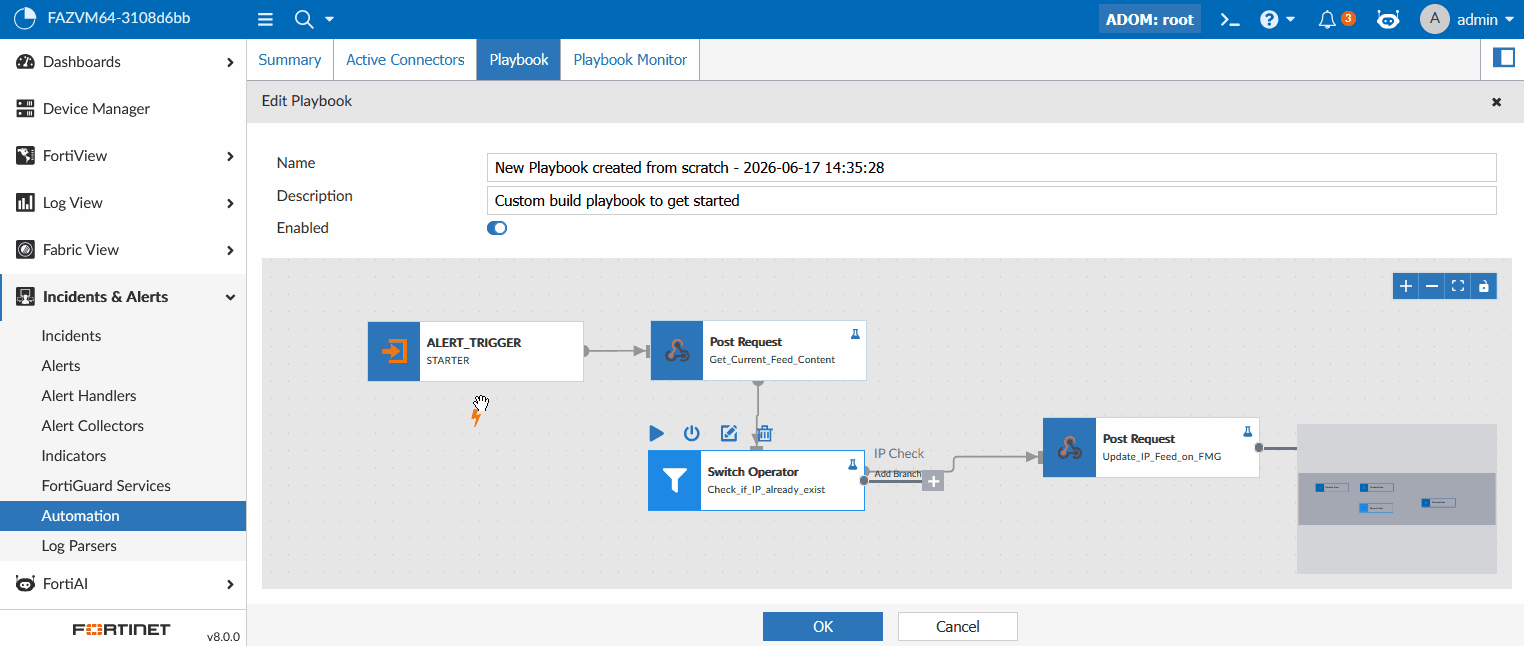Screen dimensions: 1524x646
Task: Switch to the Playbook Monitor tab
Action: click(x=630, y=60)
